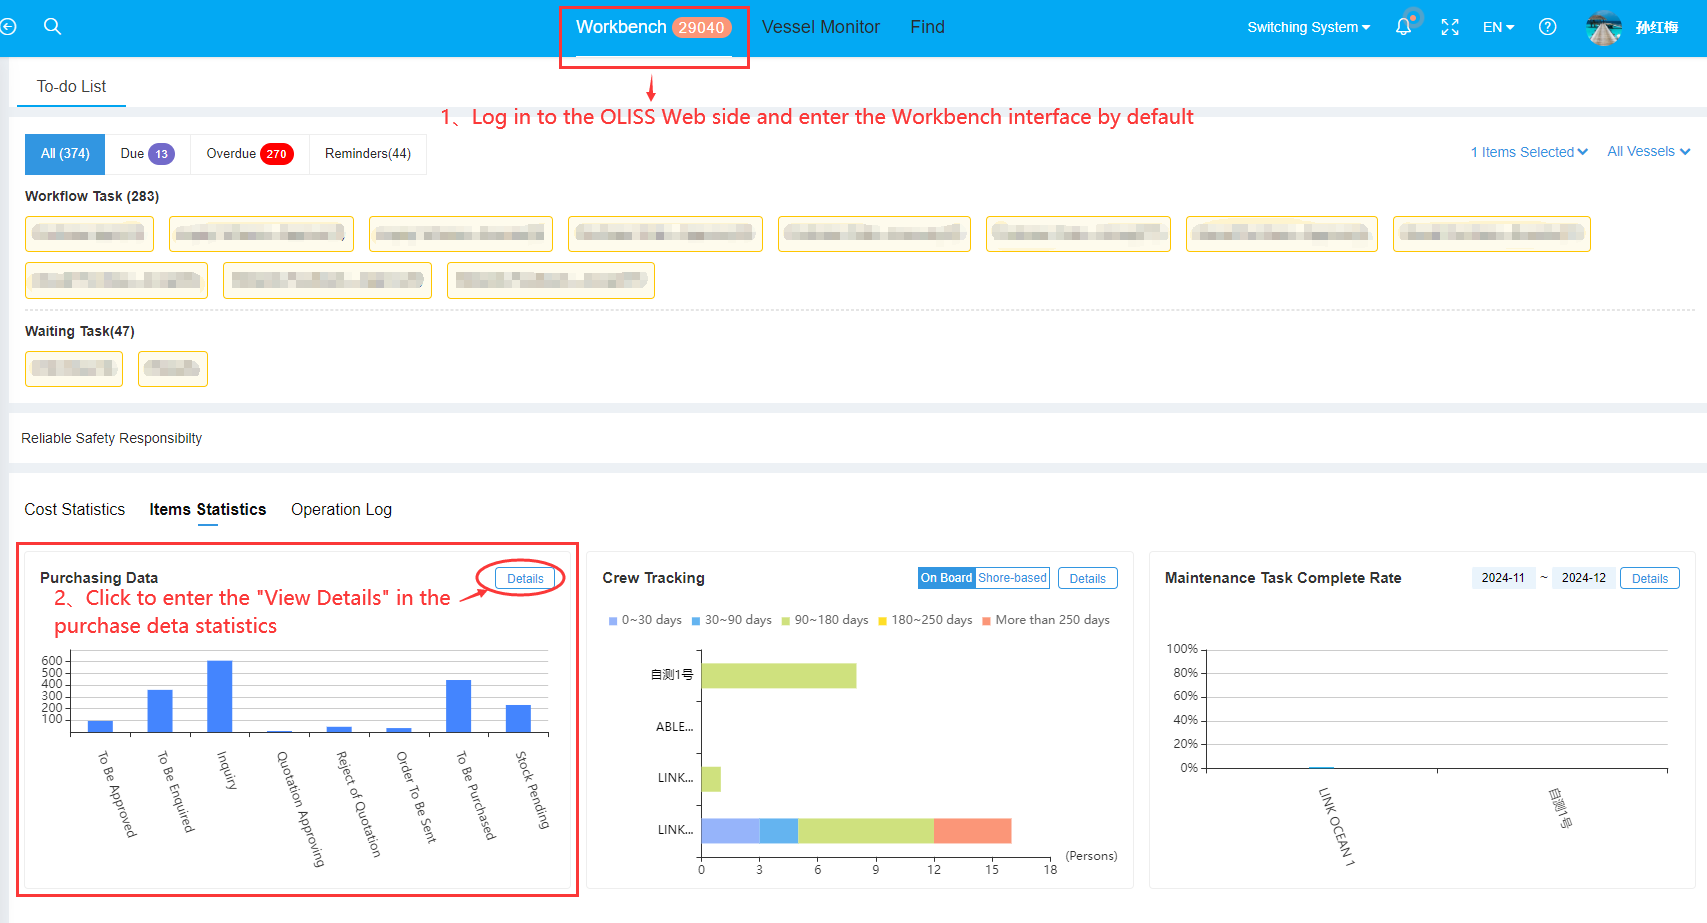Switch to Items Statistics tab
Screen dimensions: 1707x923
(208, 509)
